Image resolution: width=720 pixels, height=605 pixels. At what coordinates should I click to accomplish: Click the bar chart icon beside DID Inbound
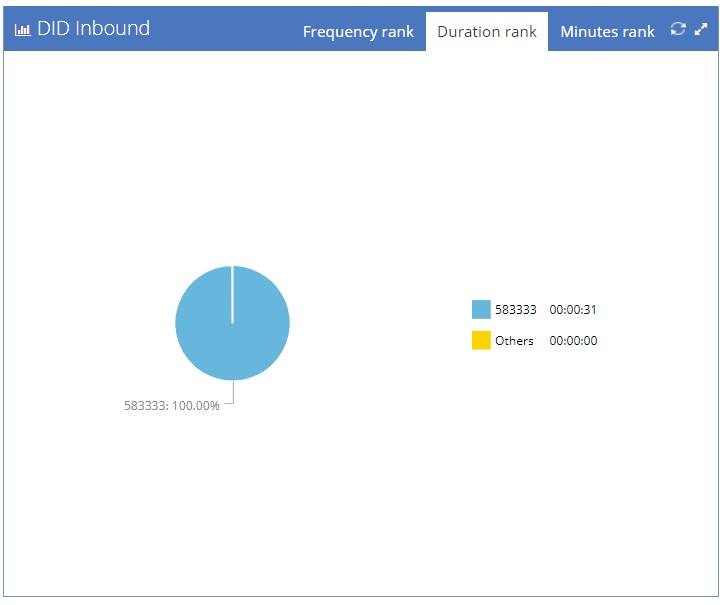[x=22, y=30]
